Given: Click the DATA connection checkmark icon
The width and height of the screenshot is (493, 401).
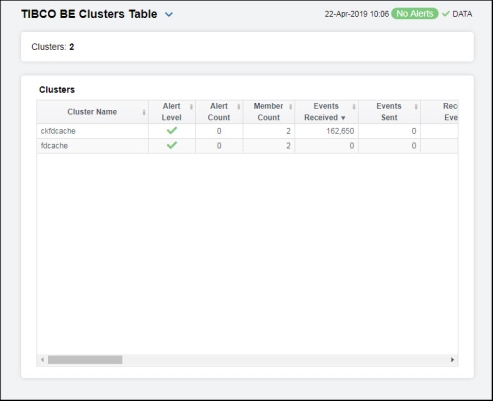Looking at the screenshot, I should tap(446, 14).
